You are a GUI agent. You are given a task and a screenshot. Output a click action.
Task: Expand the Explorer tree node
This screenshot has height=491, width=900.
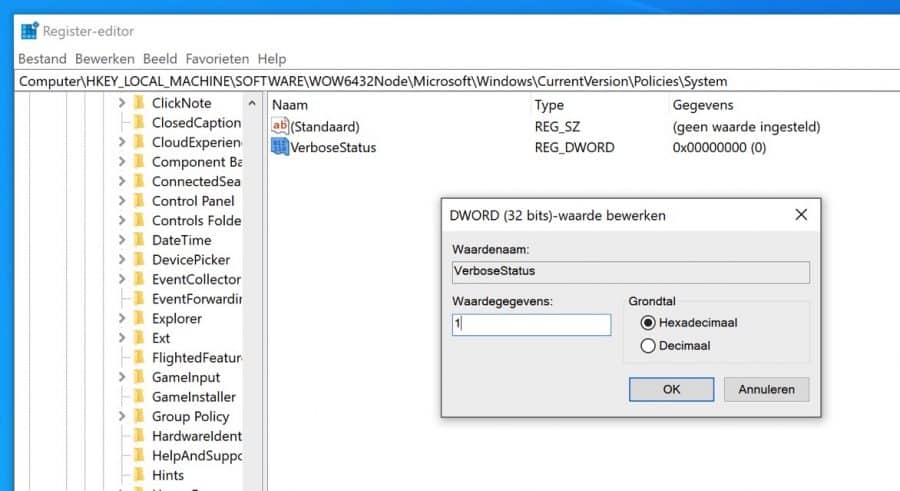coord(122,318)
